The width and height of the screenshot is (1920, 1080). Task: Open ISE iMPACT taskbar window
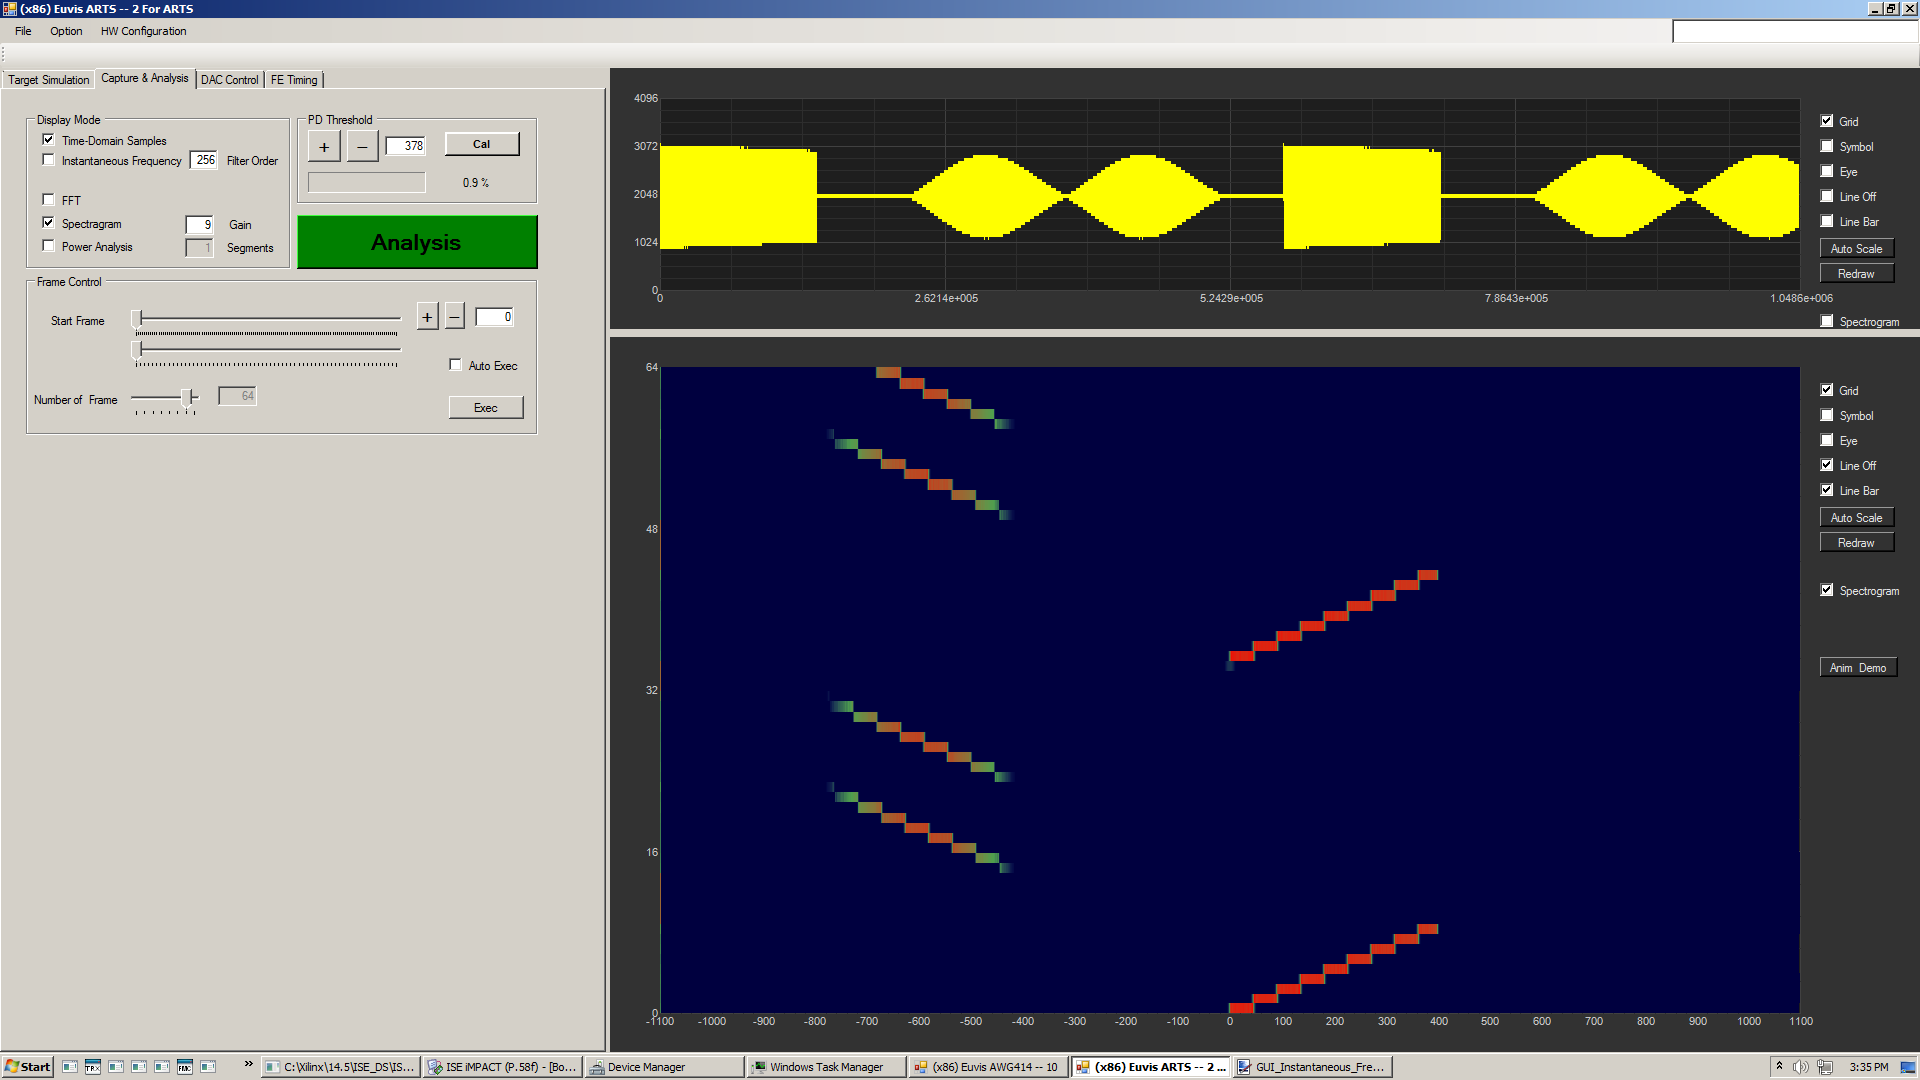(502, 1067)
